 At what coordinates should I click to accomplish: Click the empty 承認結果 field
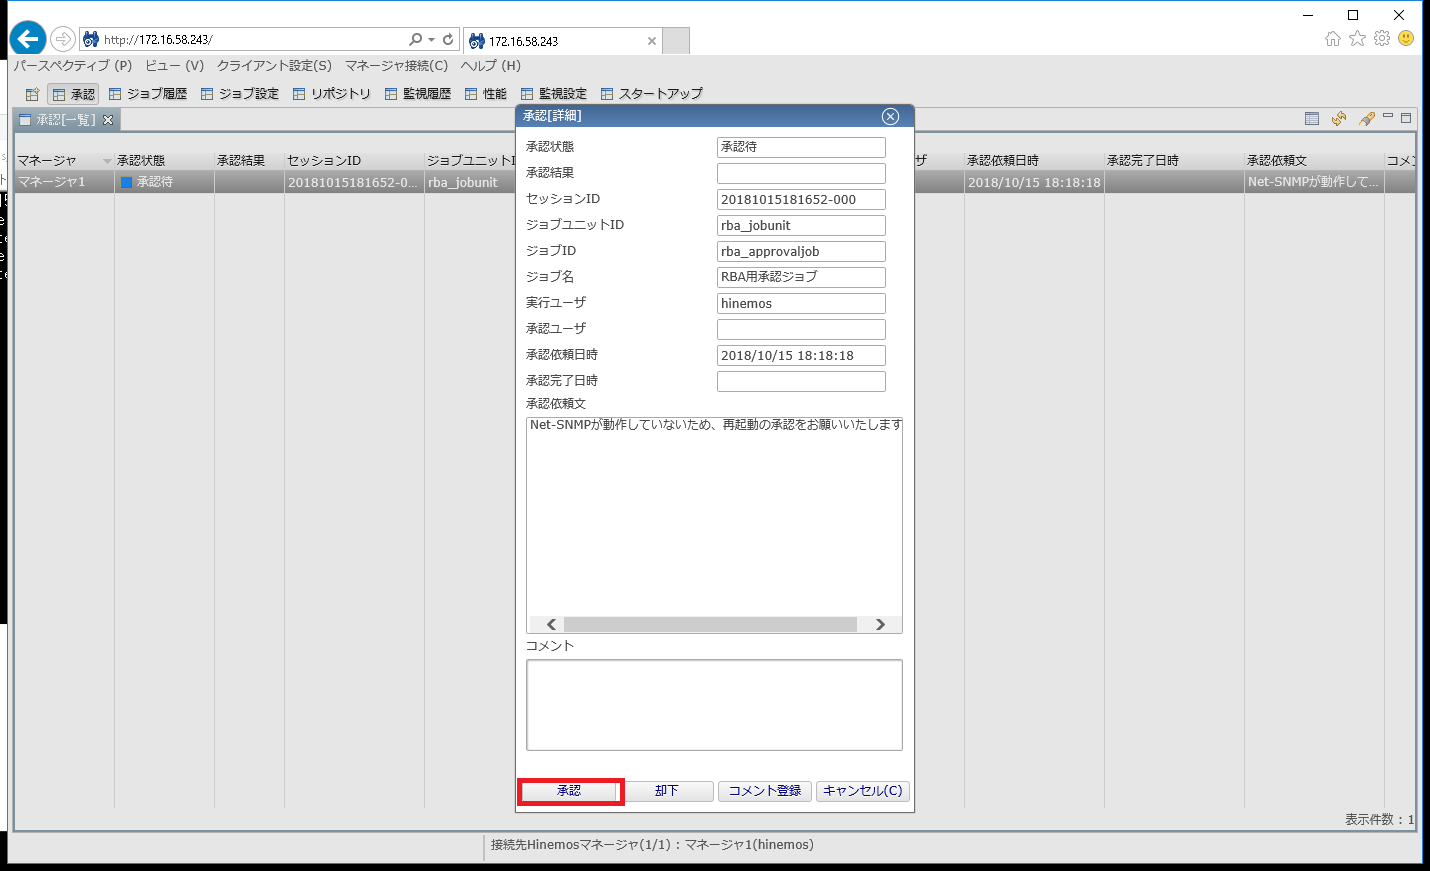[801, 173]
